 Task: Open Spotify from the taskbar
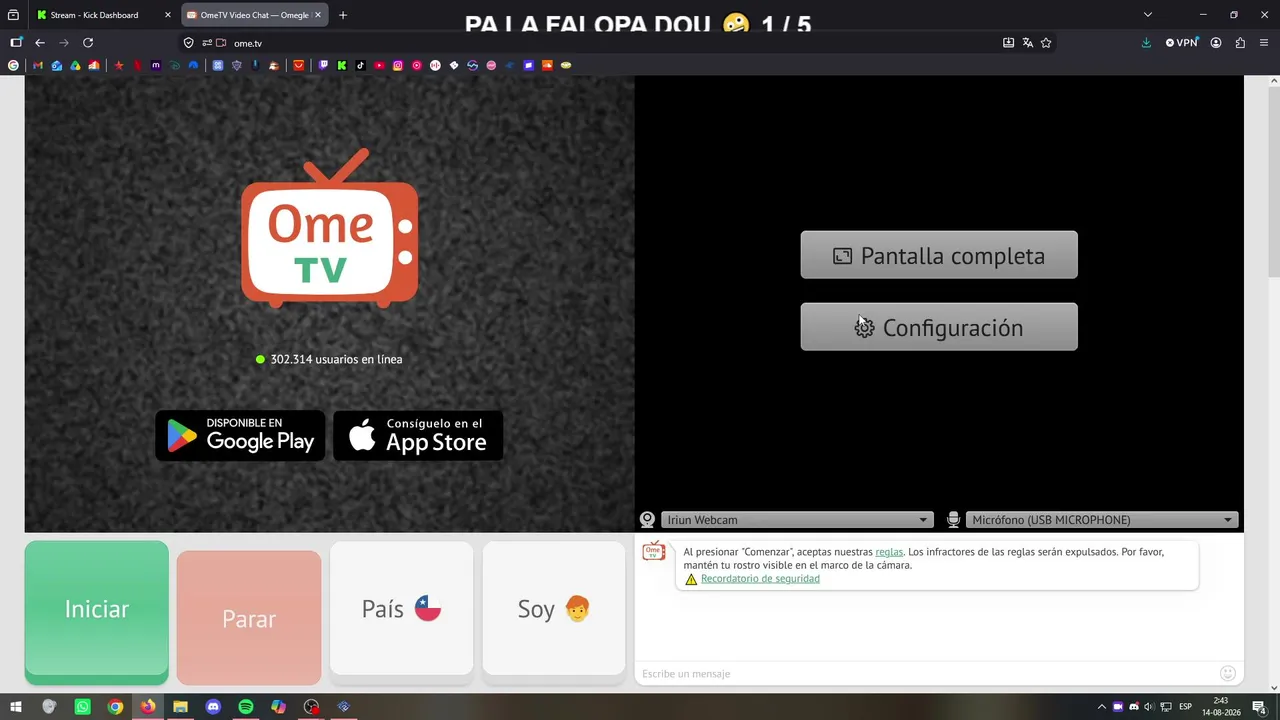[246, 707]
